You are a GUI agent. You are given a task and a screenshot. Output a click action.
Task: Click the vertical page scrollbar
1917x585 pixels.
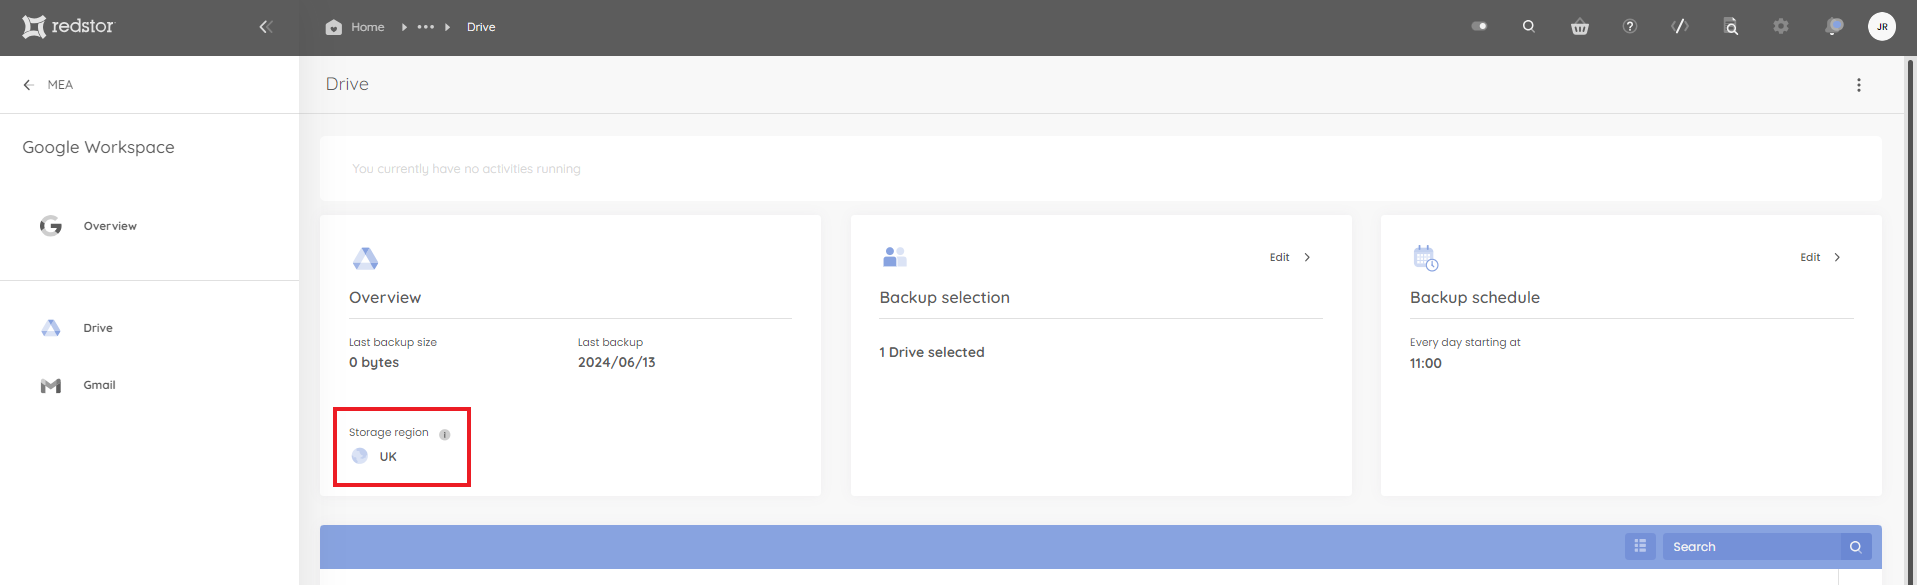(1911, 320)
